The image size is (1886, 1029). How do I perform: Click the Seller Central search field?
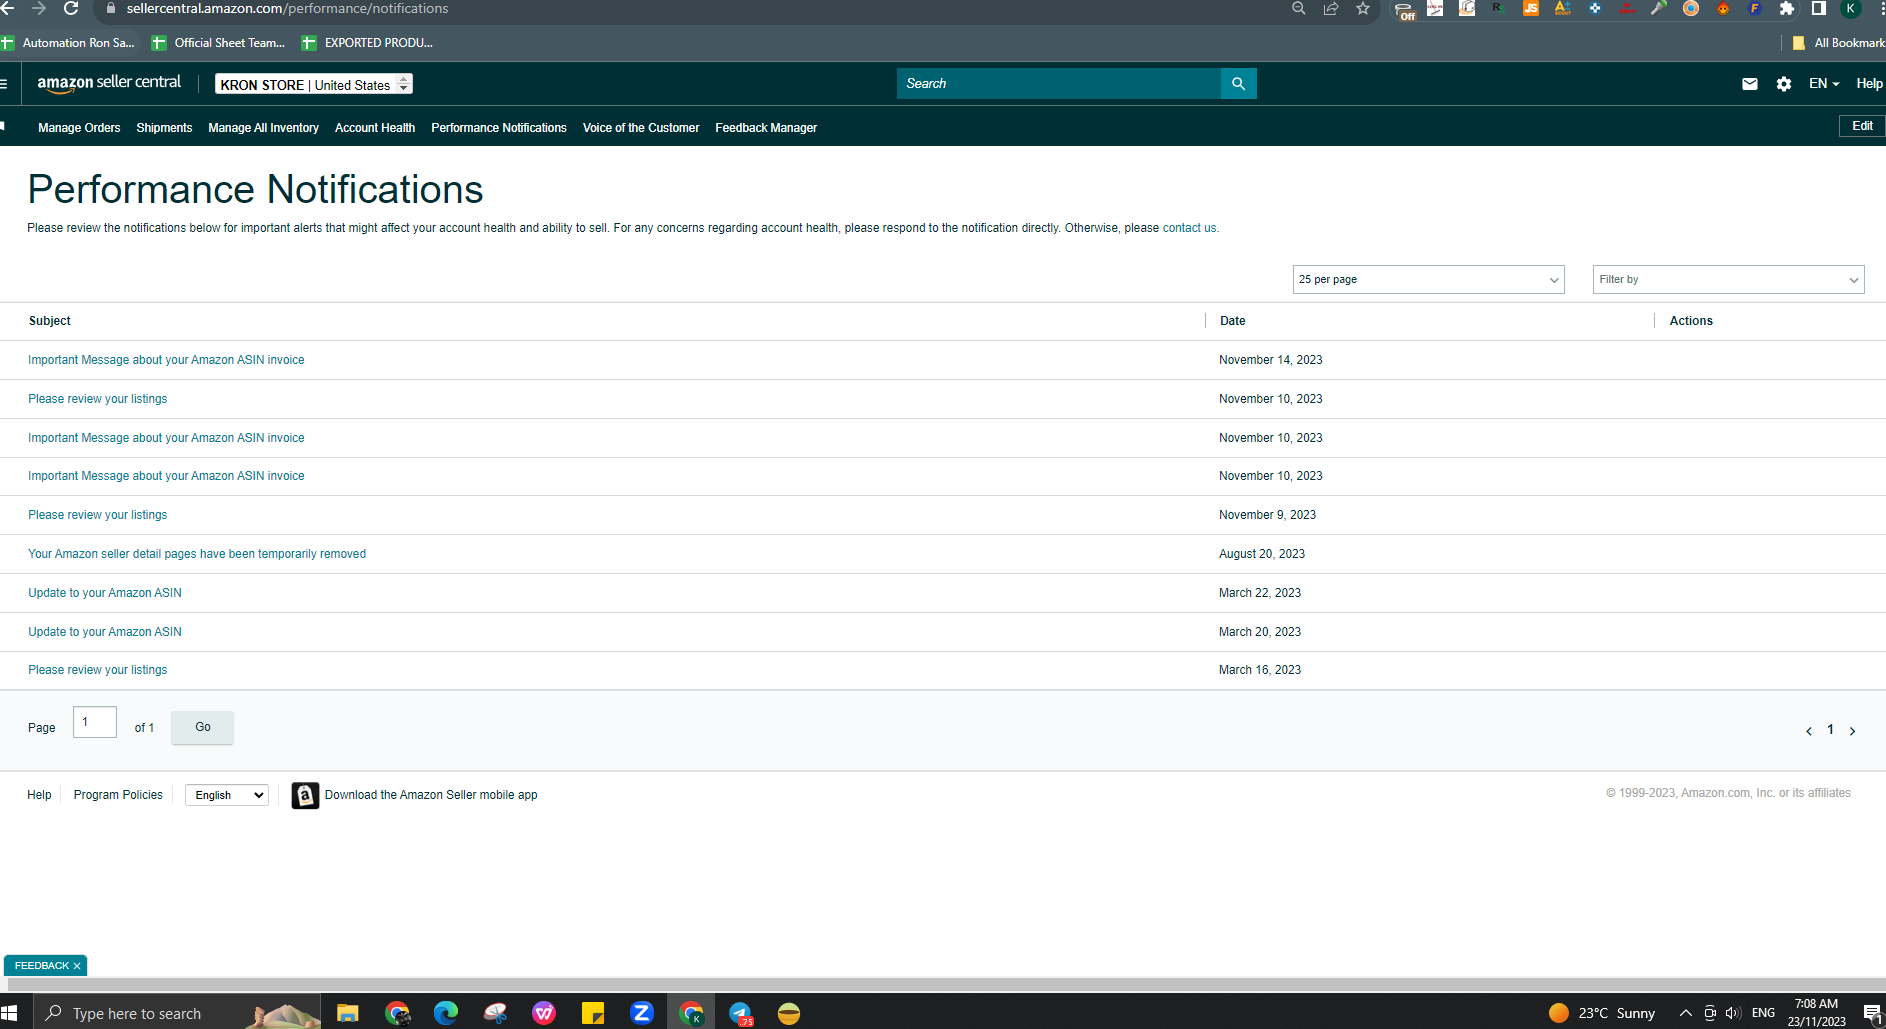click(x=1059, y=84)
